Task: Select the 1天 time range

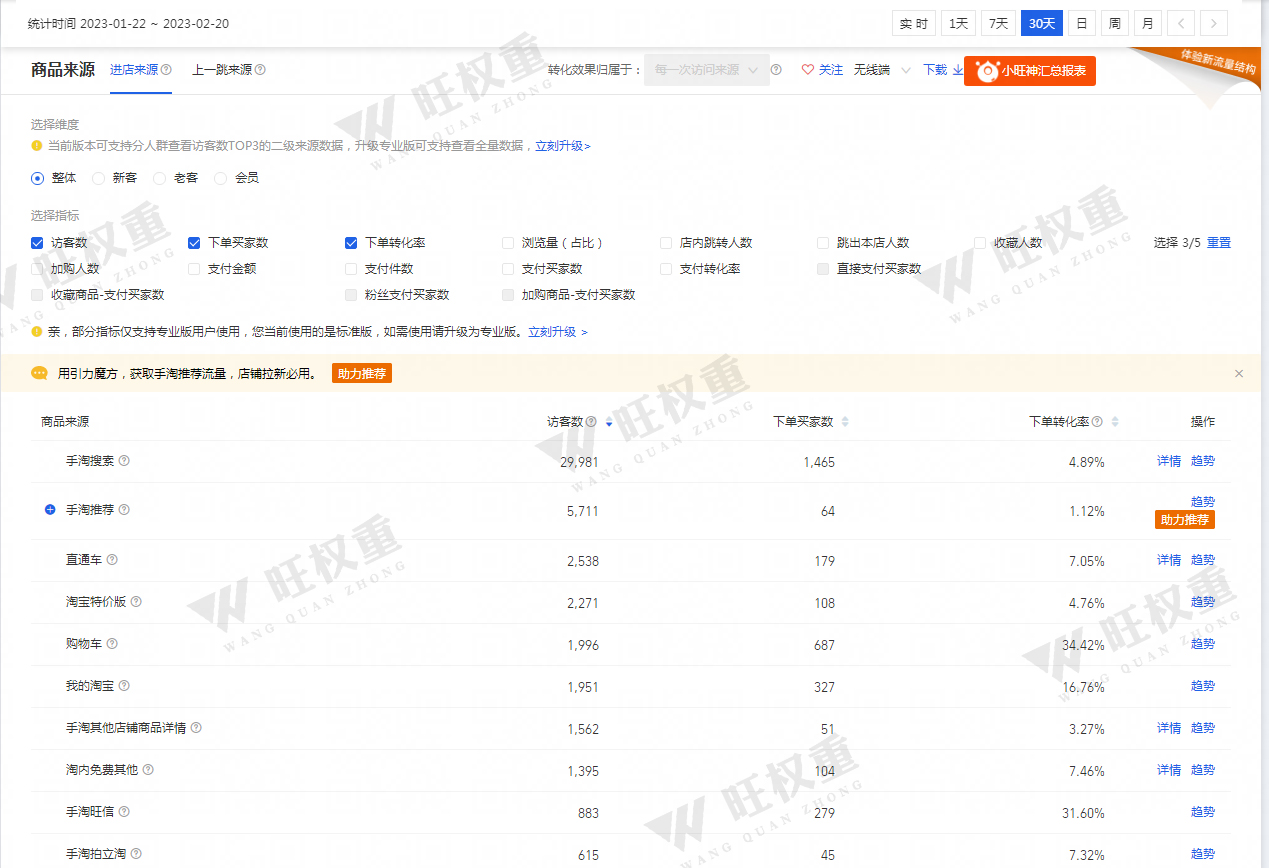Action: pos(958,23)
